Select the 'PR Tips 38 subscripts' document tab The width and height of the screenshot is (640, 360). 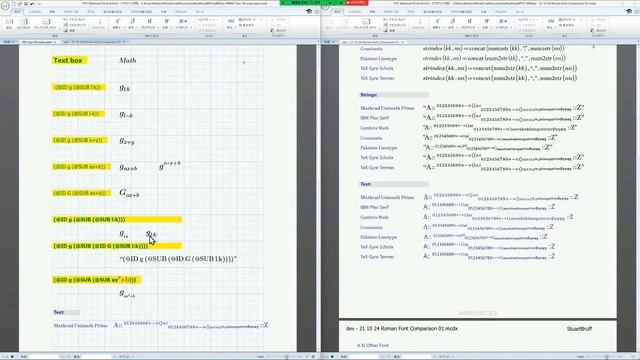pos(39,42)
